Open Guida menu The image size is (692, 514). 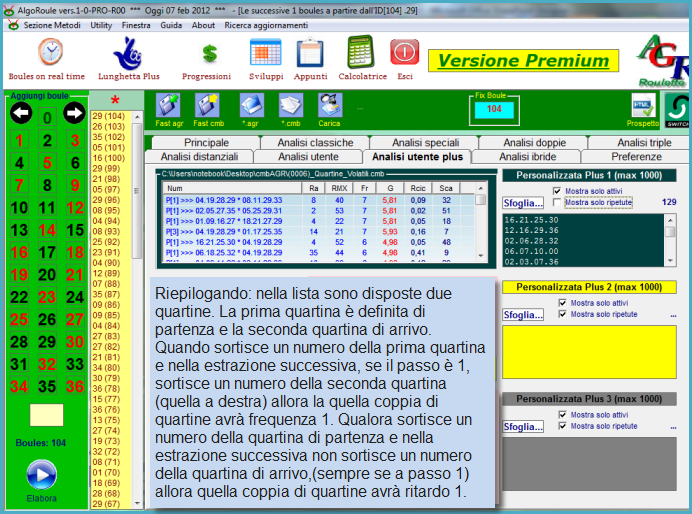pos(171,25)
